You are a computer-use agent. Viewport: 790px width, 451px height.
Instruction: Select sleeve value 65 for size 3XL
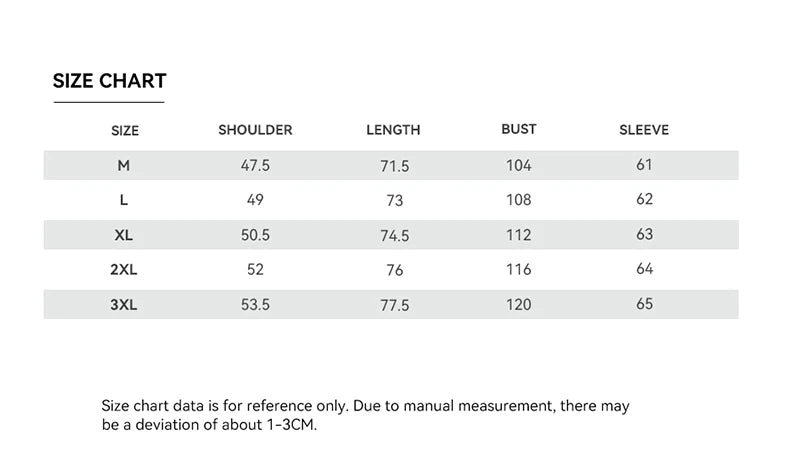644,304
